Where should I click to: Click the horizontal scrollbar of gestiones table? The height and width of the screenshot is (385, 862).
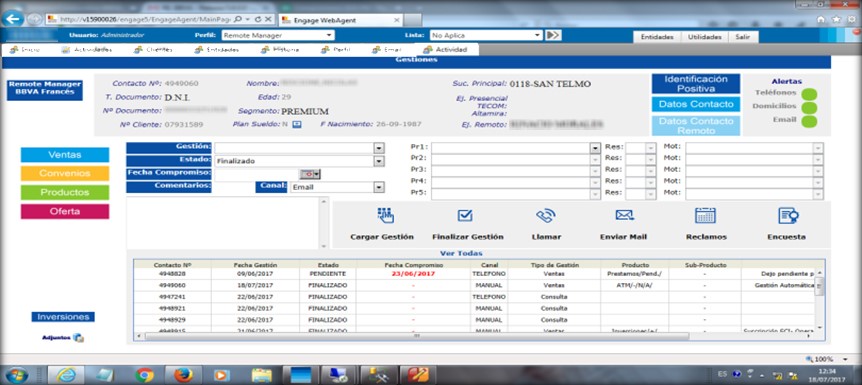416,336
